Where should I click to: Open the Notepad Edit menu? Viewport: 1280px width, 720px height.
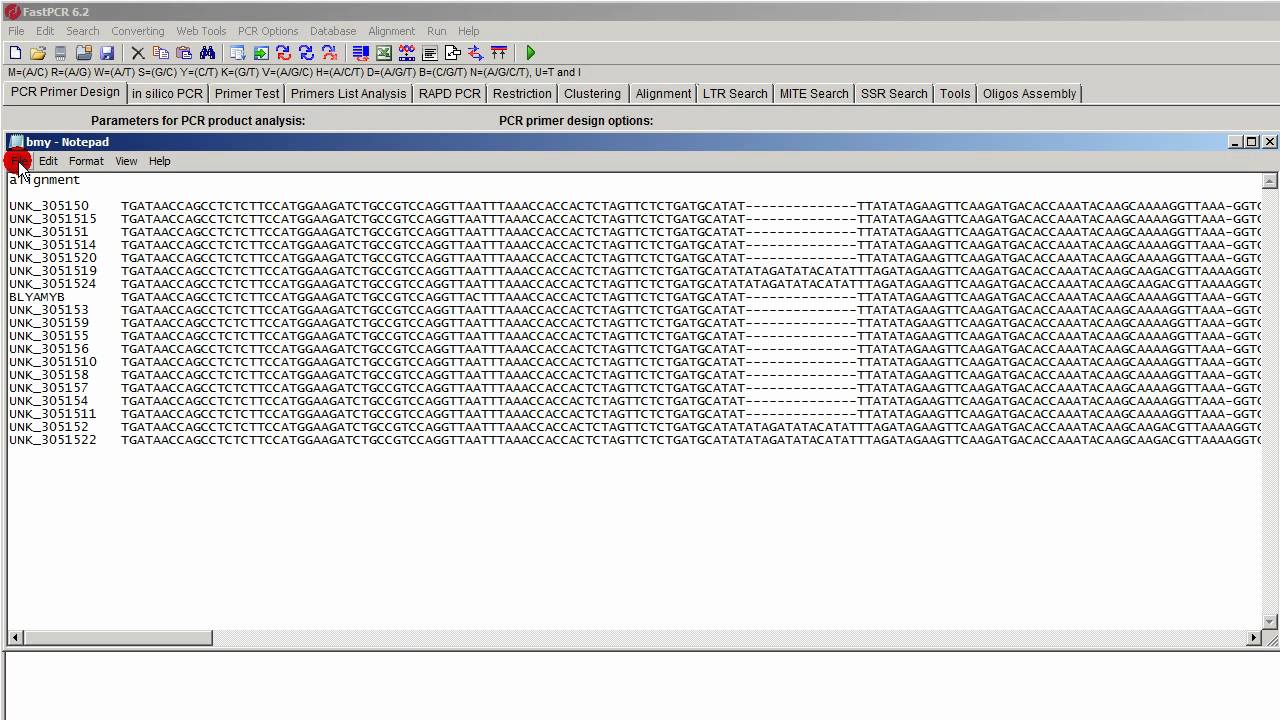tap(48, 161)
